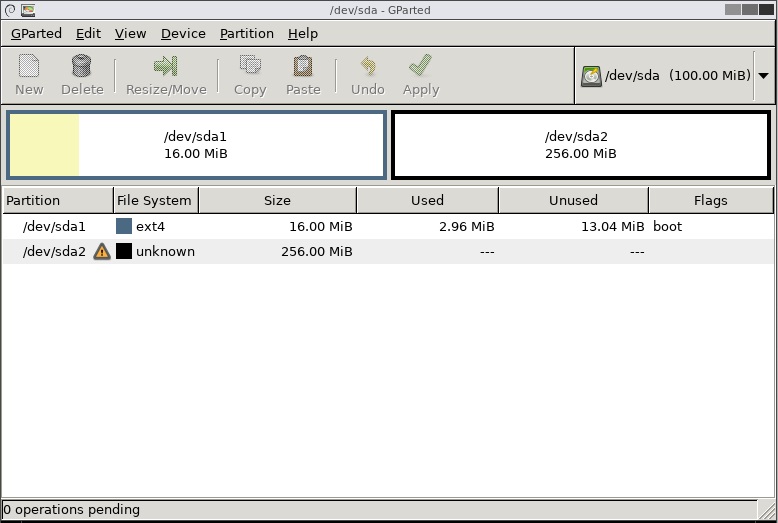Select the /dev/sda1 row in partition list

tap(388, 226)
